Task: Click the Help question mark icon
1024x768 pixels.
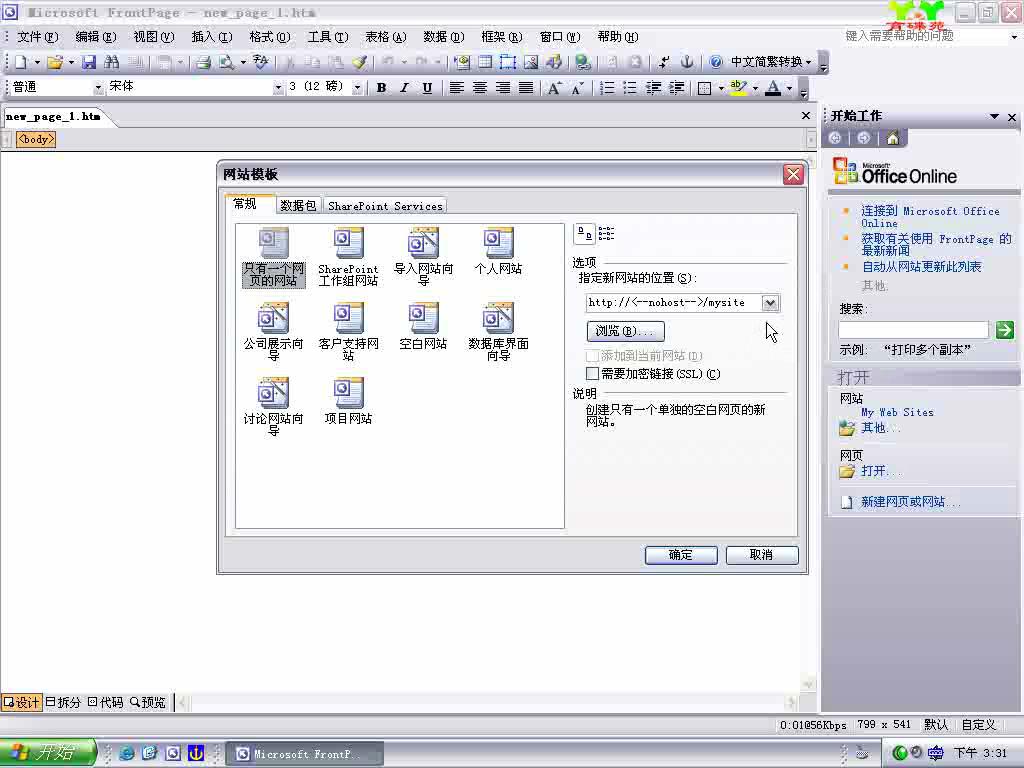Action: coord(716,62)
